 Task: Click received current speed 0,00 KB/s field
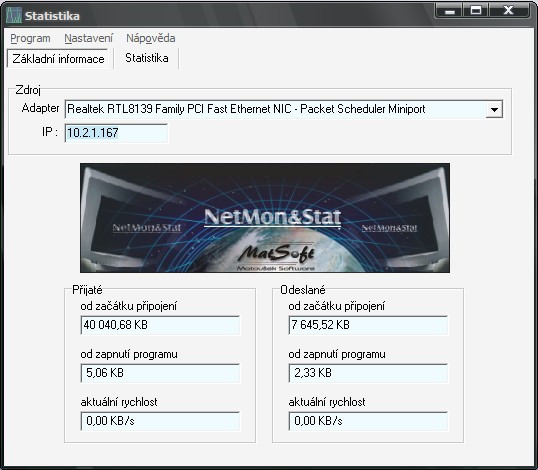tap(160, 421)
